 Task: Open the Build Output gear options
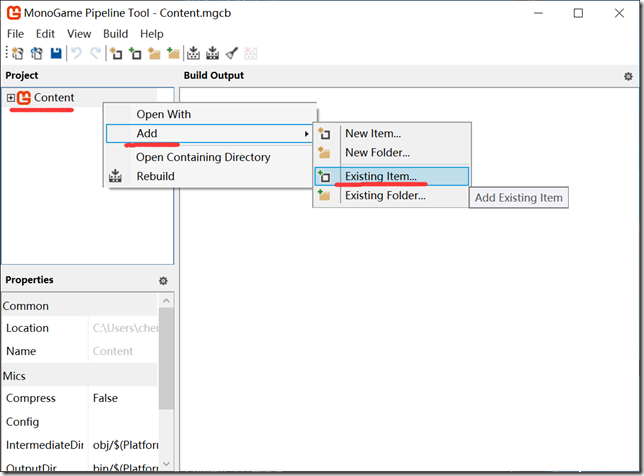click(x=628, y=76)
